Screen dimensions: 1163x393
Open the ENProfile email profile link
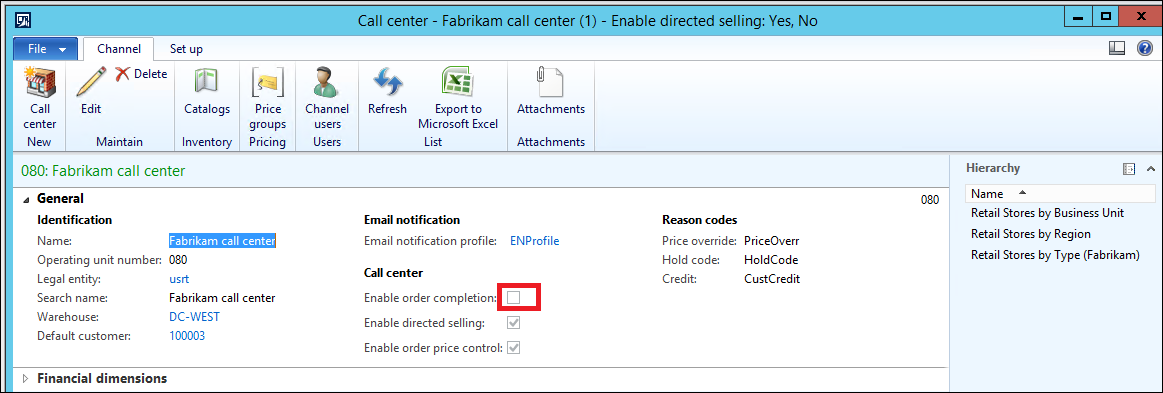[x=534, y=241]
